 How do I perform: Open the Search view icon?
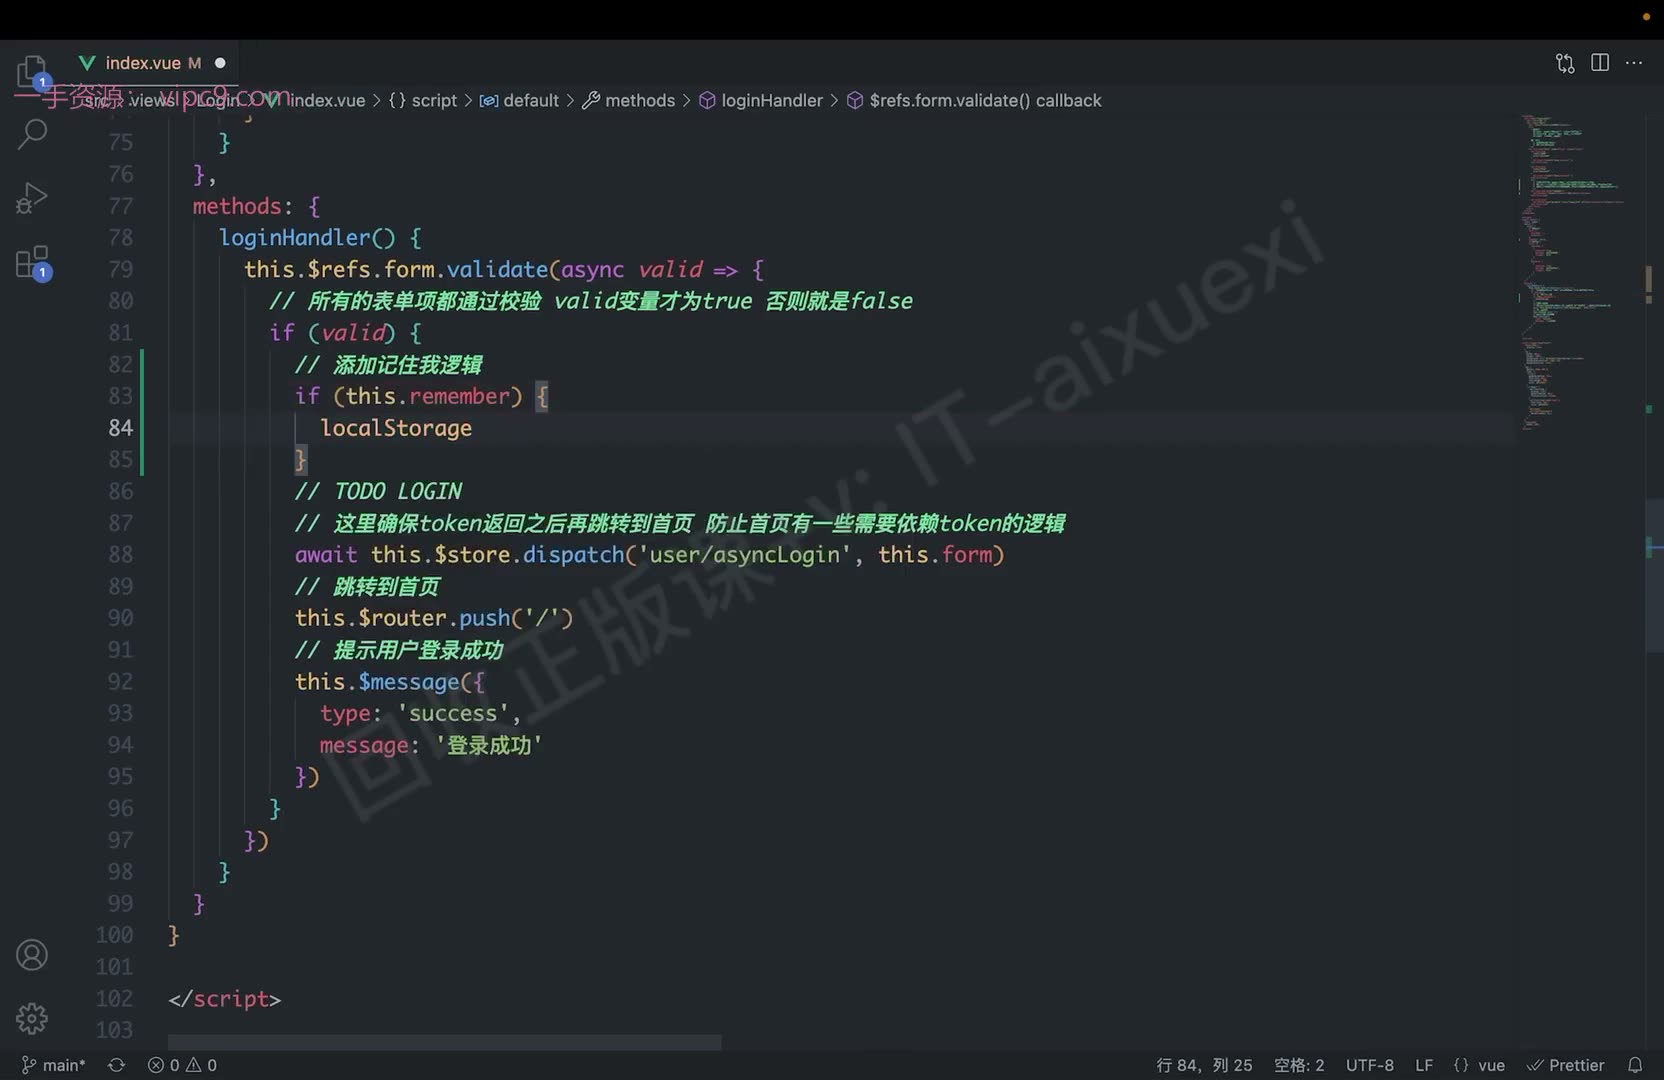click(32, 133)
